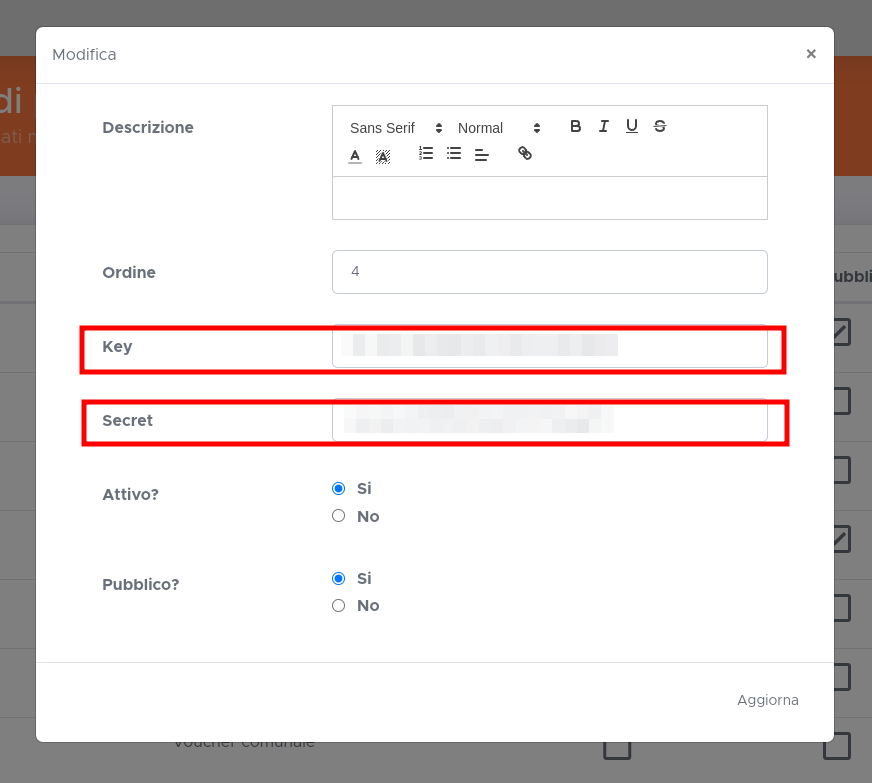Apply underline formatting in the editor
872x783 pixels.
[x=632, y=126]
